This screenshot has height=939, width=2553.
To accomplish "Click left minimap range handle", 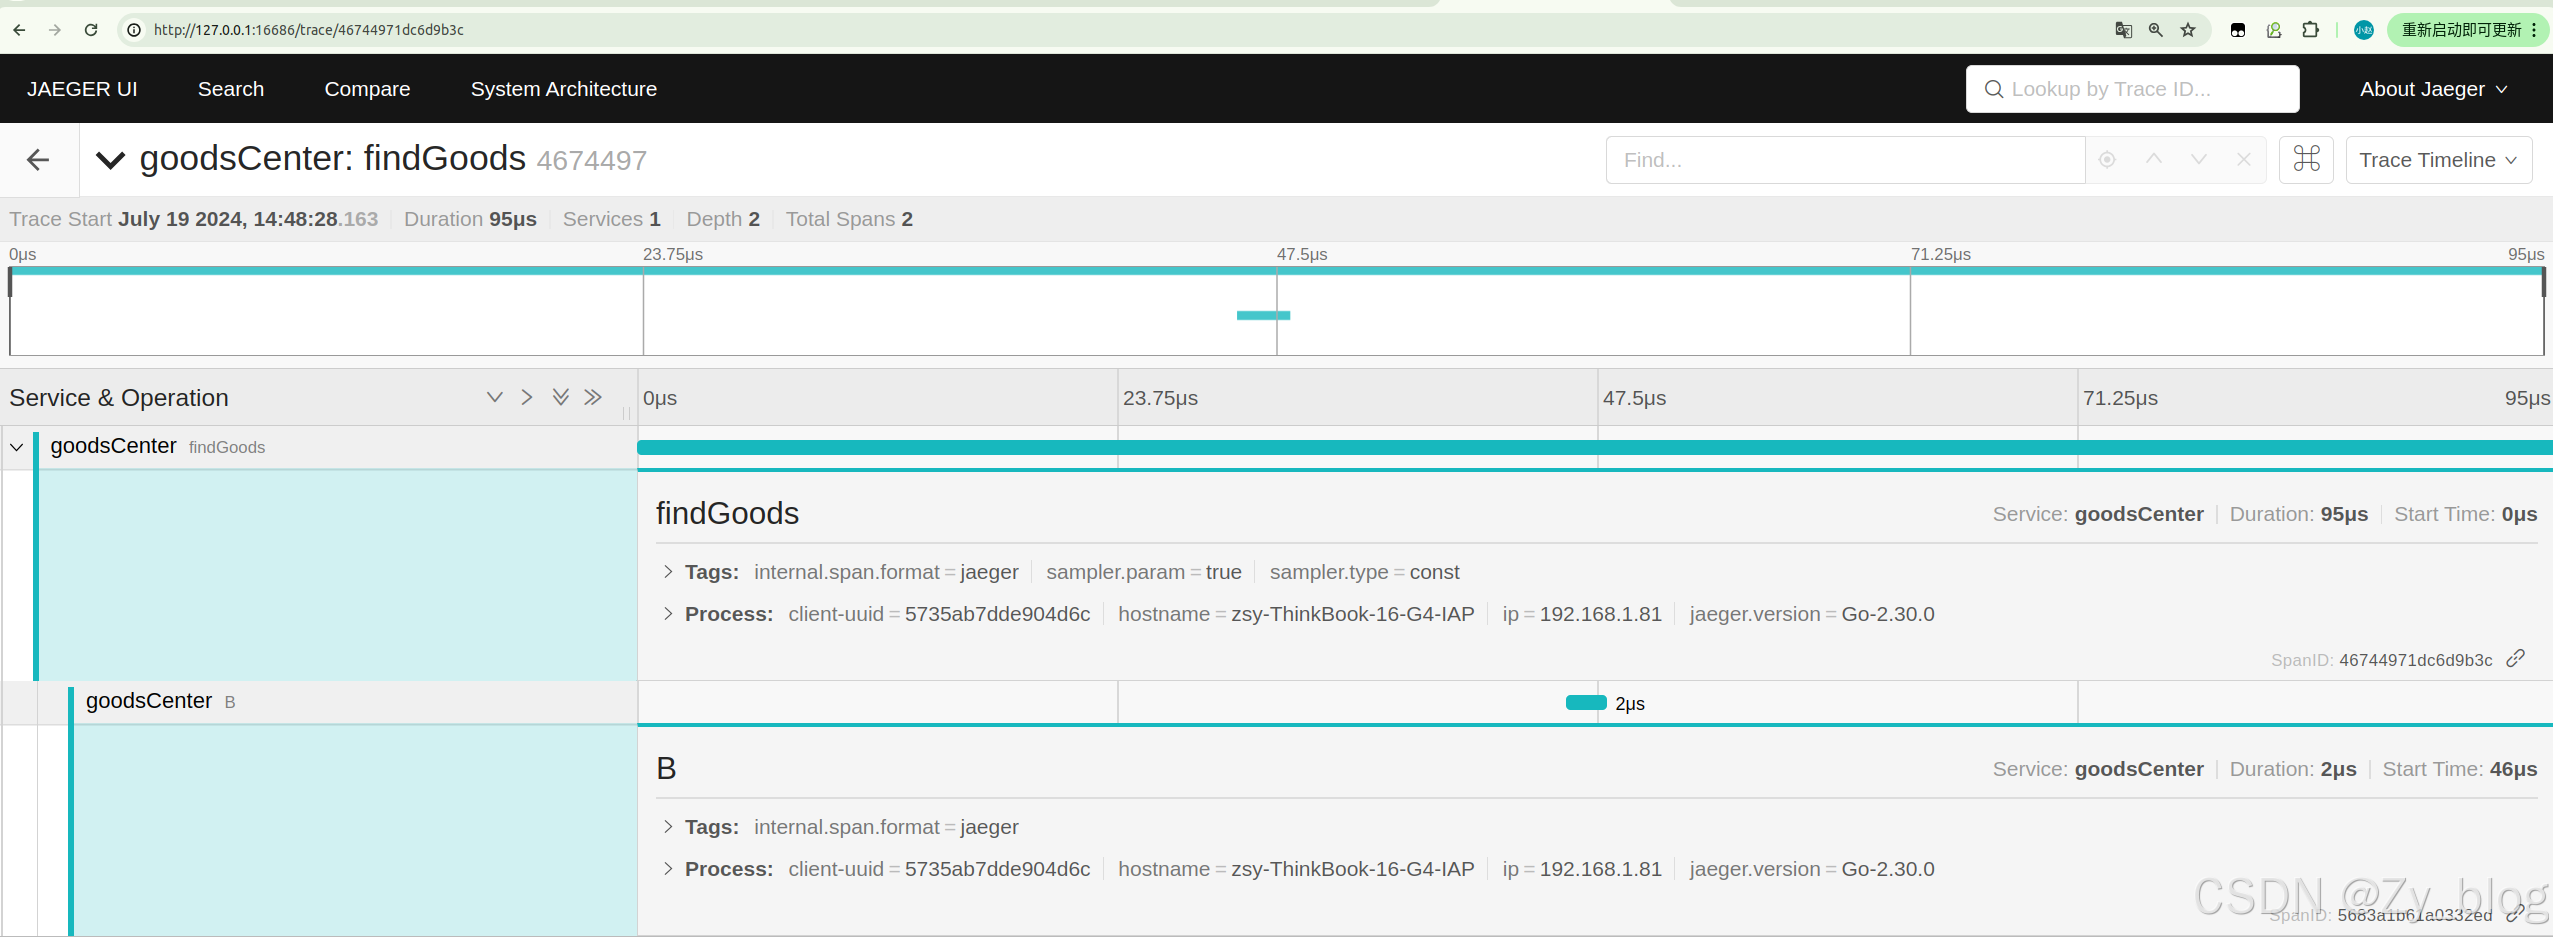I will pos(10,283).
